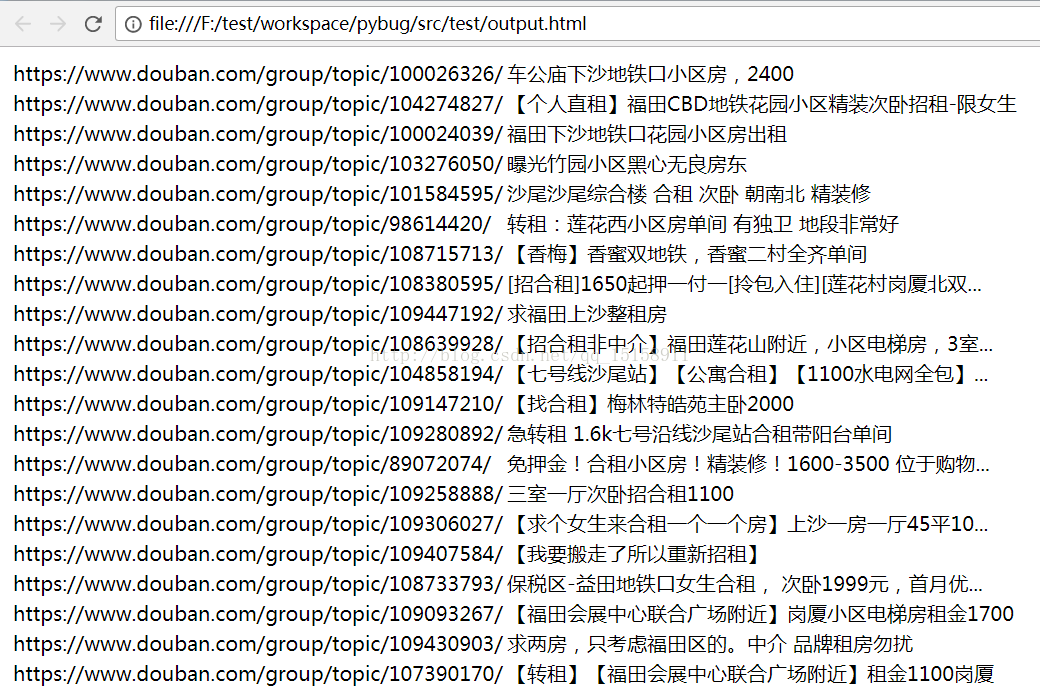The height and width of the screenshot is (688, 1040).
Task: Open link for topic 109258888
Action: coord(258,494)
